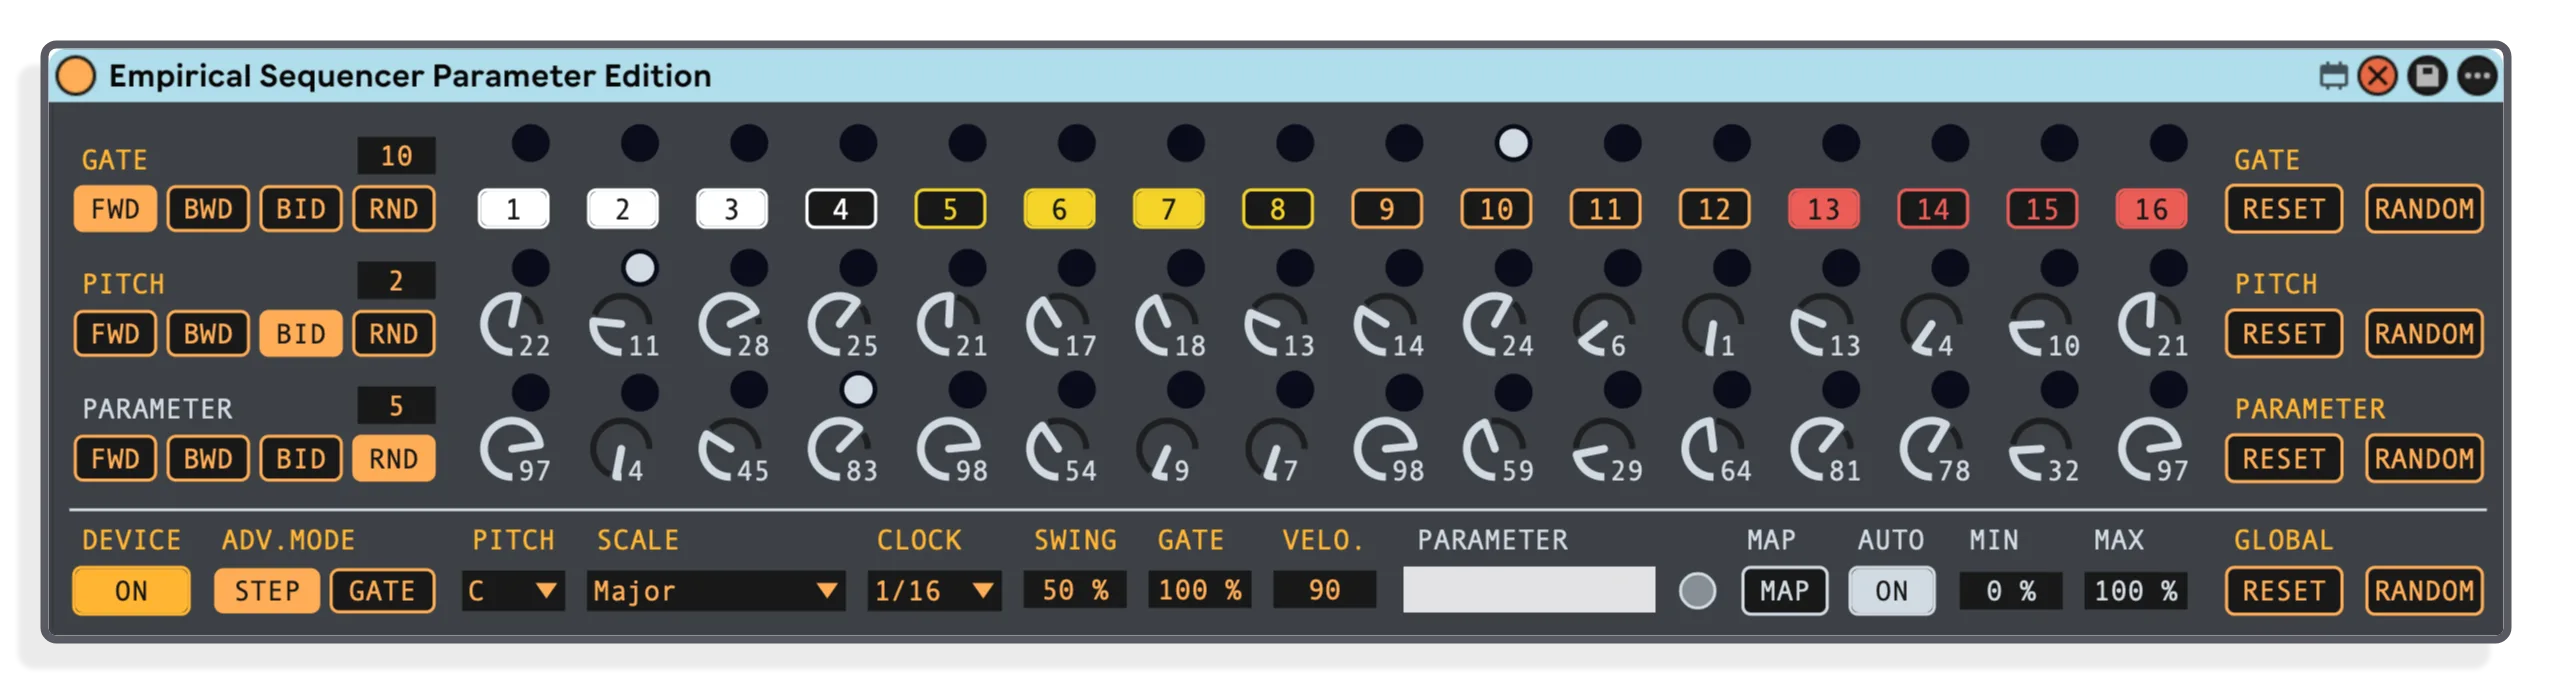Click the GLOBAL RESET button
The height and width of the screenshot is (683, 2551).
coord(2283,591)
